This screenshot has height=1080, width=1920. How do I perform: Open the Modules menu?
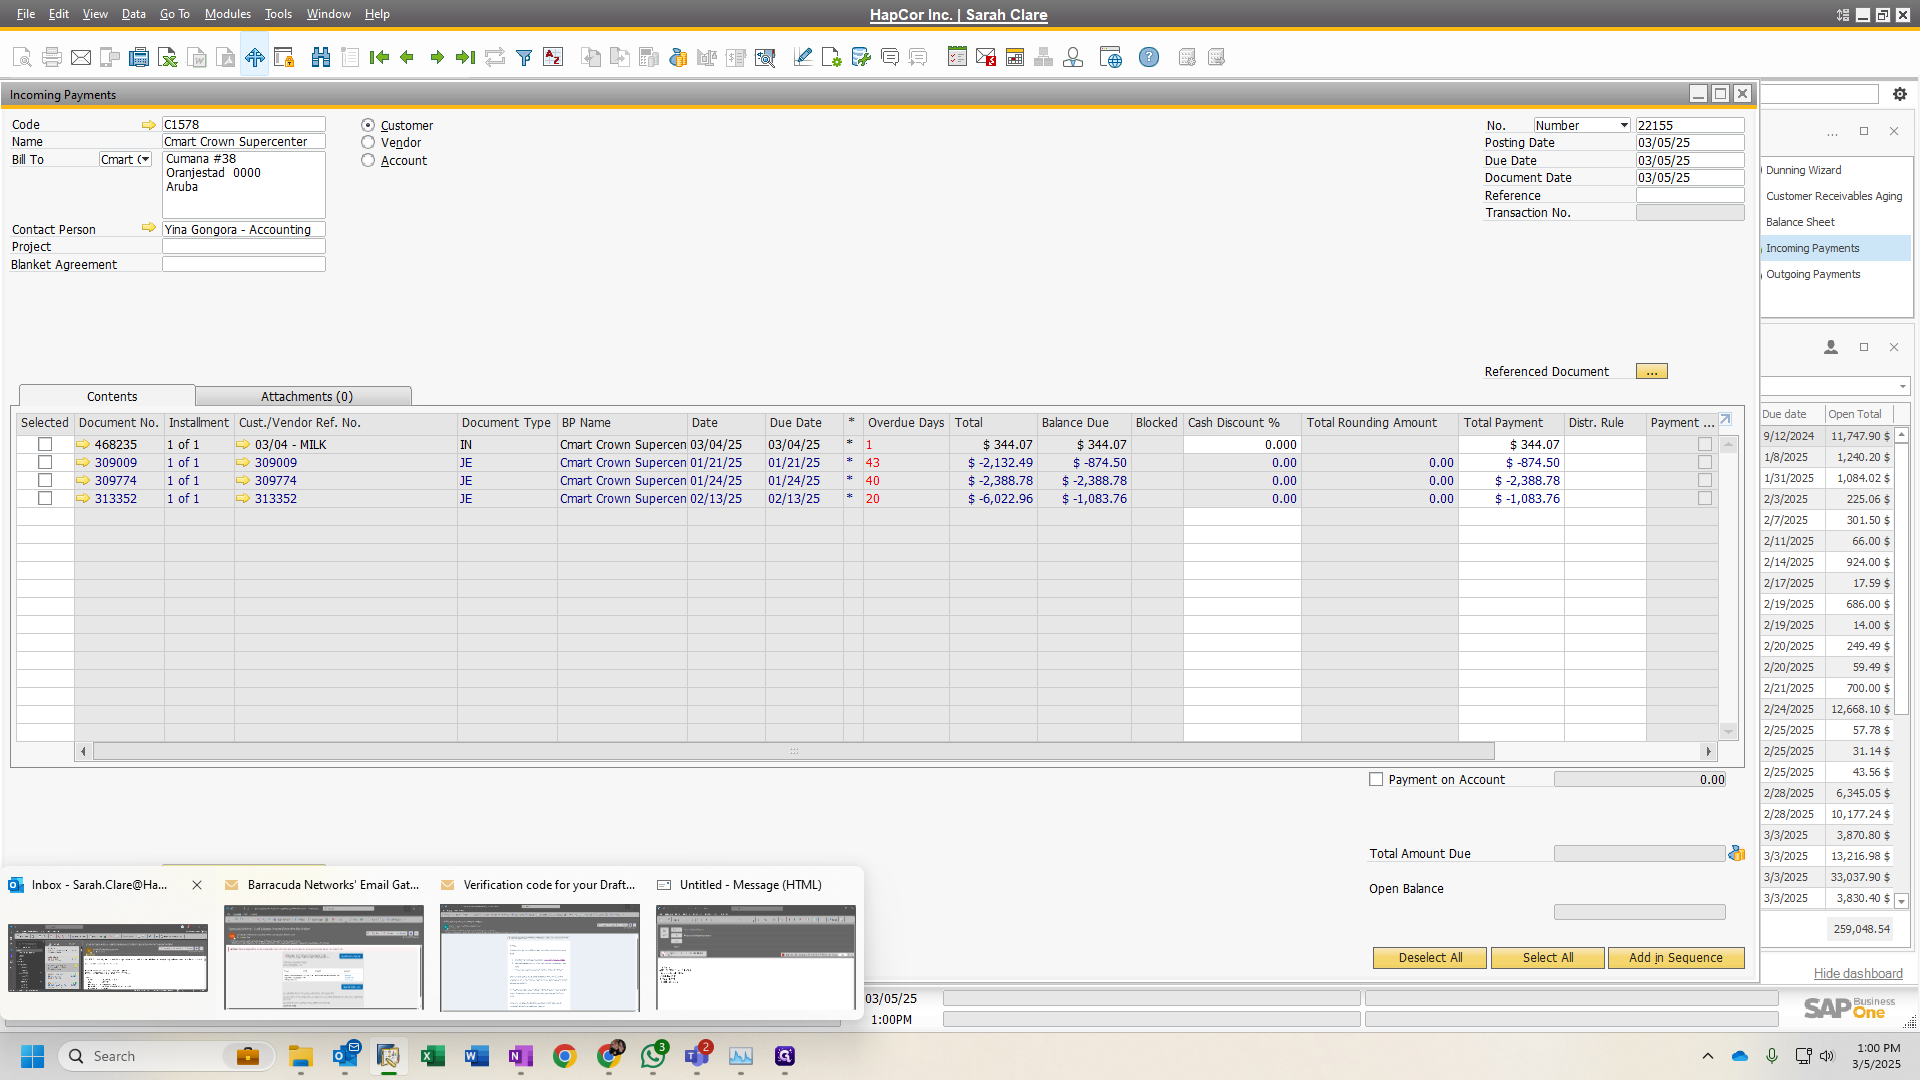[x=227, y=14]
